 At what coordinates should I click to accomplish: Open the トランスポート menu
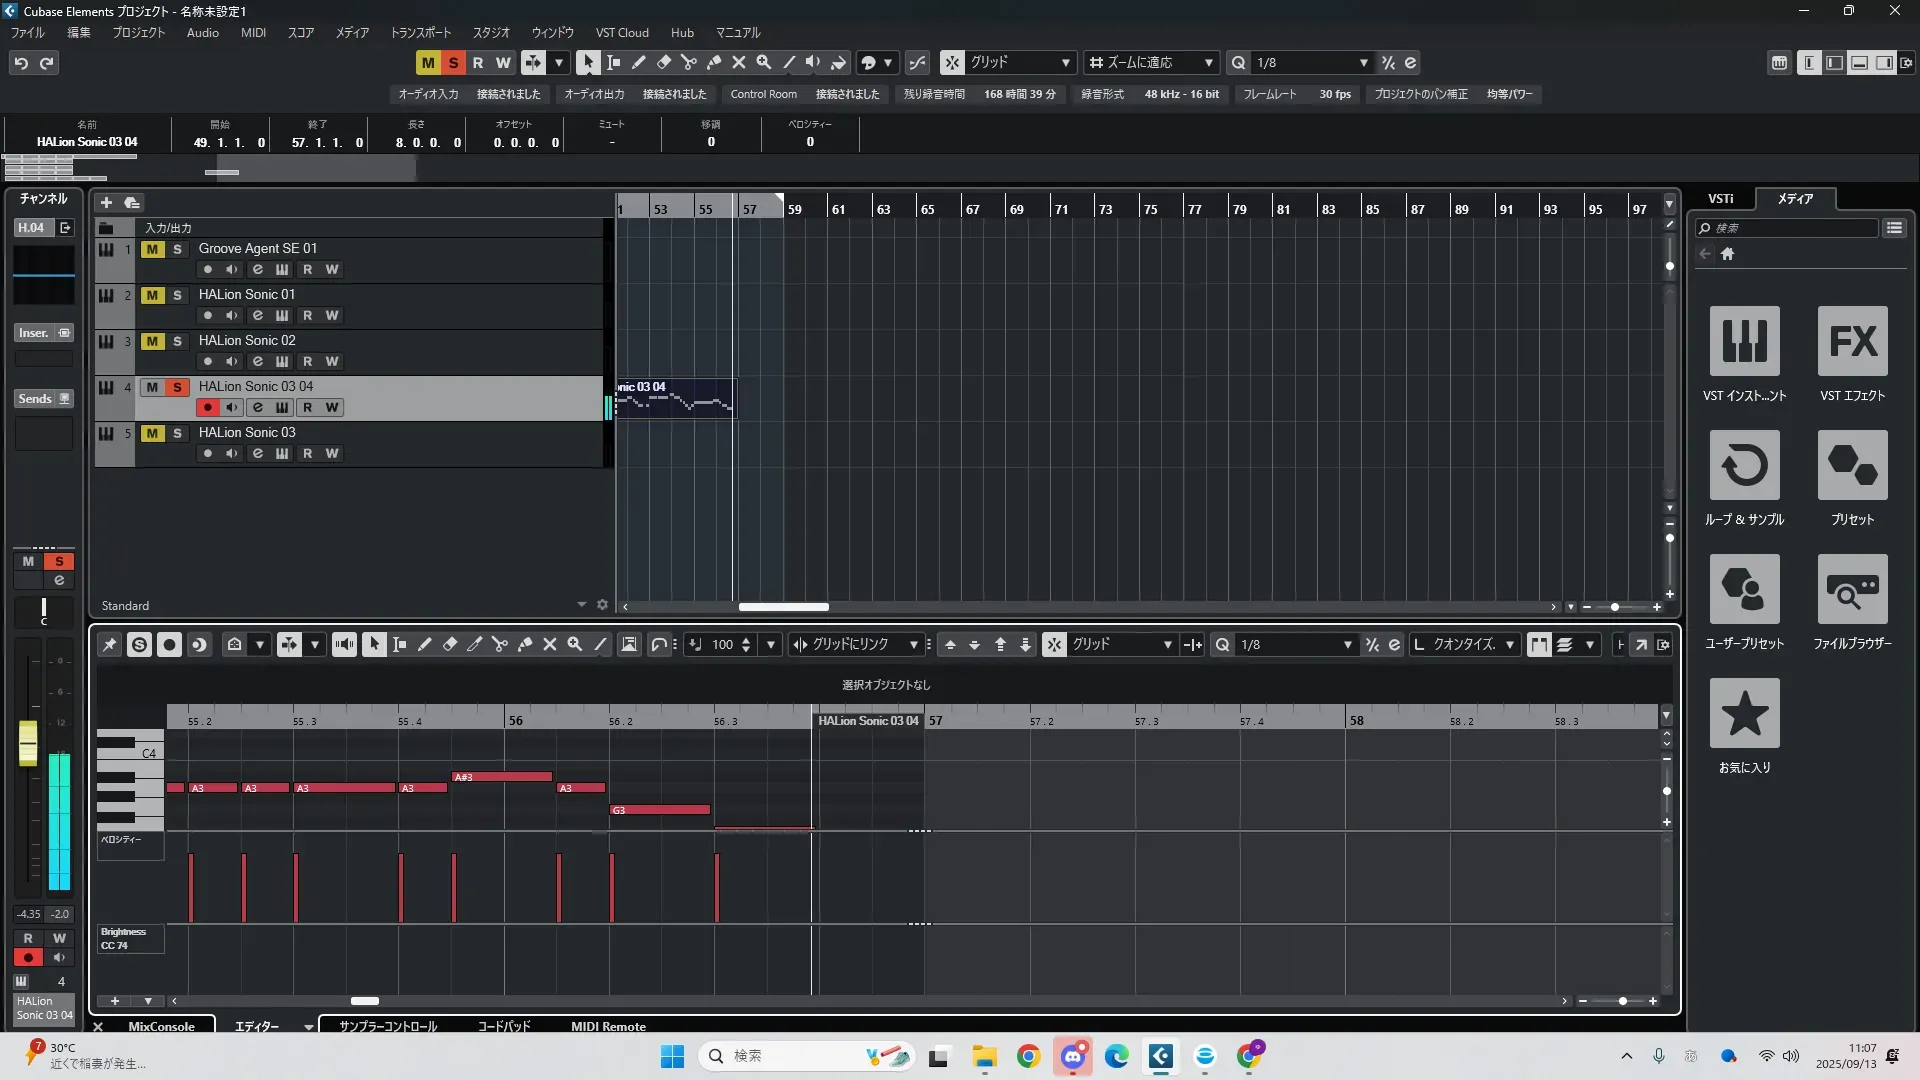[x=420, y=33]
